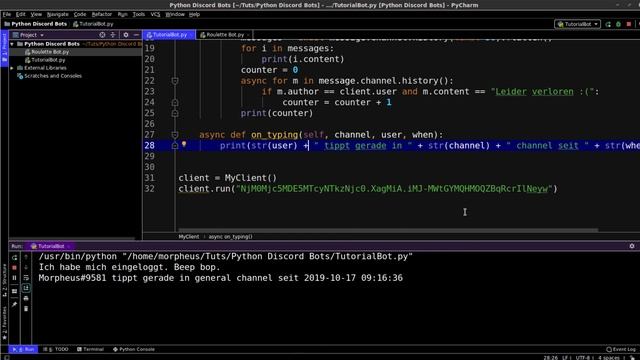Screen dimensions: 640x360
Task: Open the Window menu
Action: tap(175, 14)
